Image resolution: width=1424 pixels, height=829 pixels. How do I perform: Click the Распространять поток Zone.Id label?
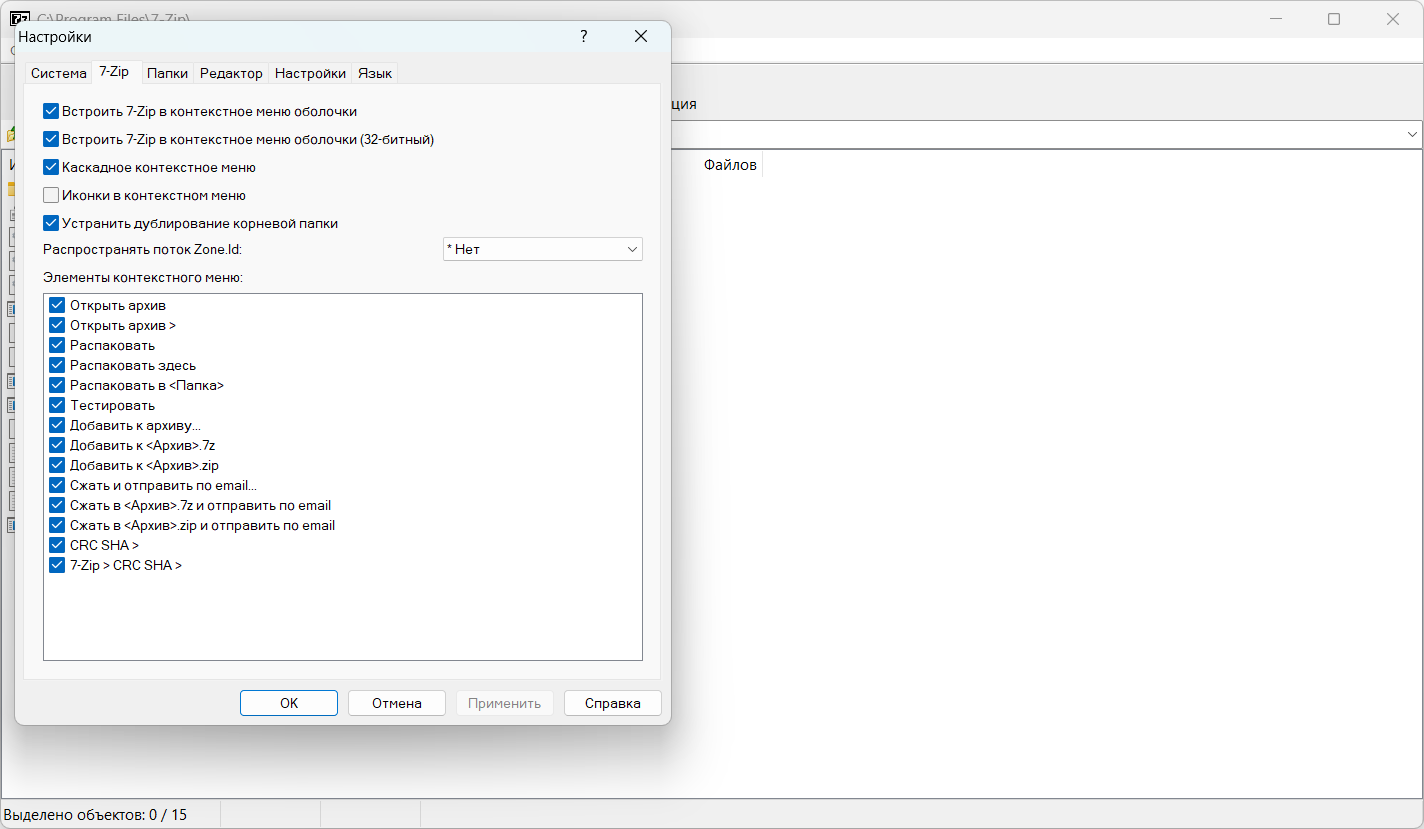point(143,249)
